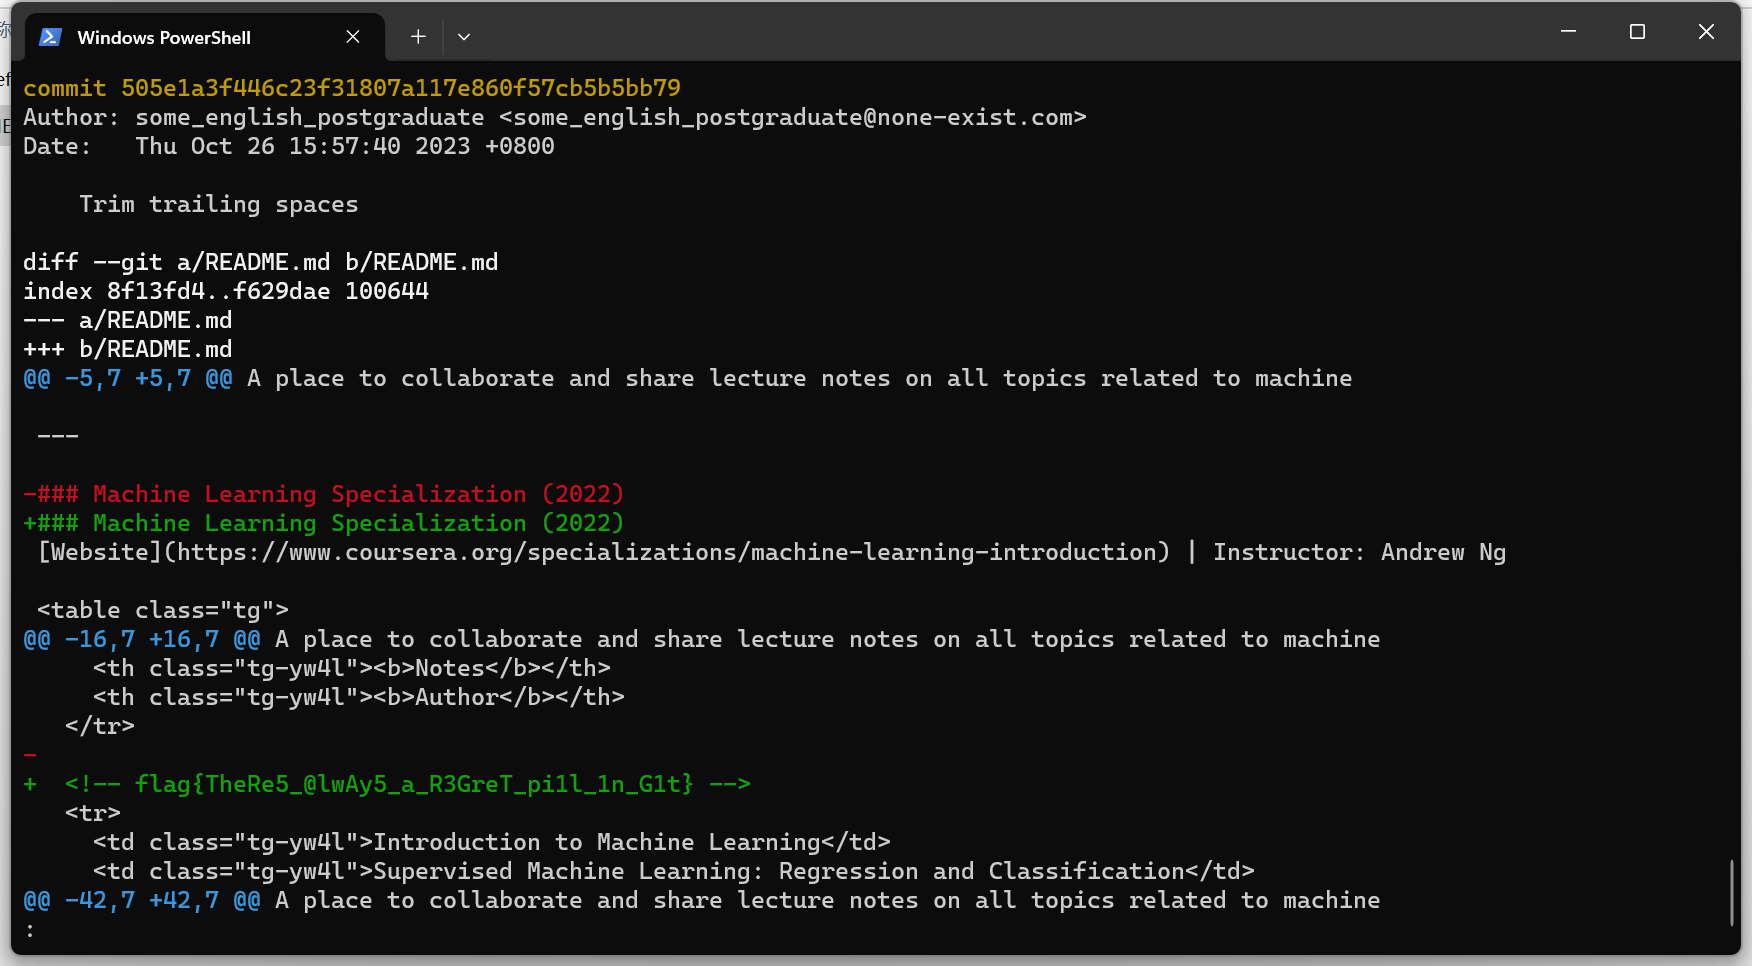Click the commit message 'Trim trailing spaces'
Screen dimensions: 1752x966
click(x=219, y=204)
